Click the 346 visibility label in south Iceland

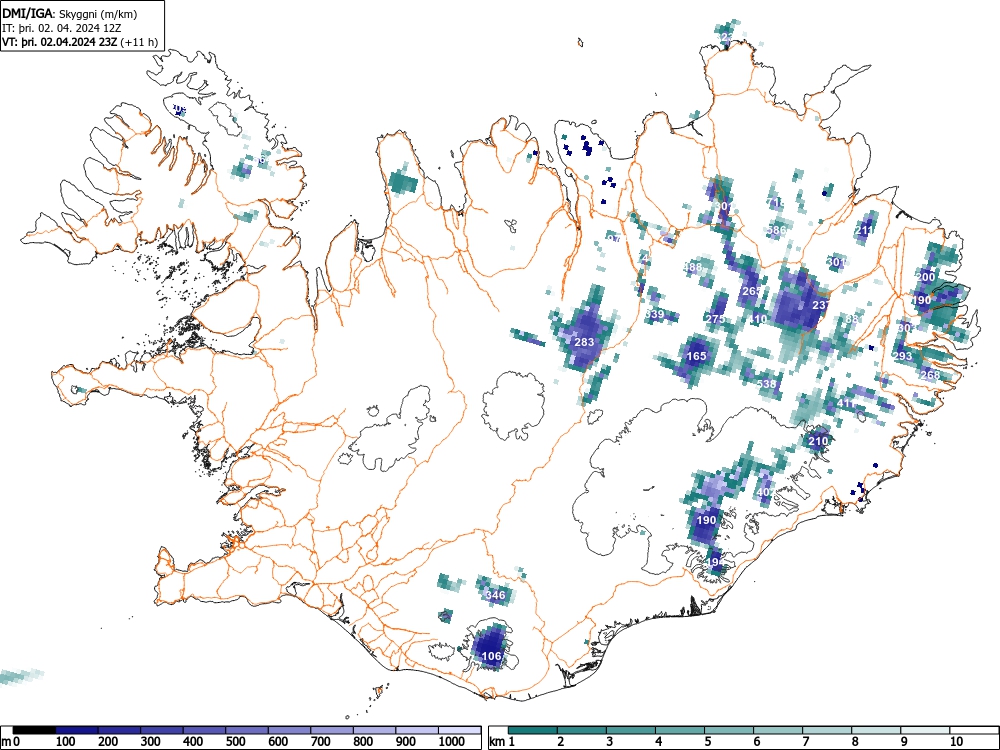tap(495, 595)
